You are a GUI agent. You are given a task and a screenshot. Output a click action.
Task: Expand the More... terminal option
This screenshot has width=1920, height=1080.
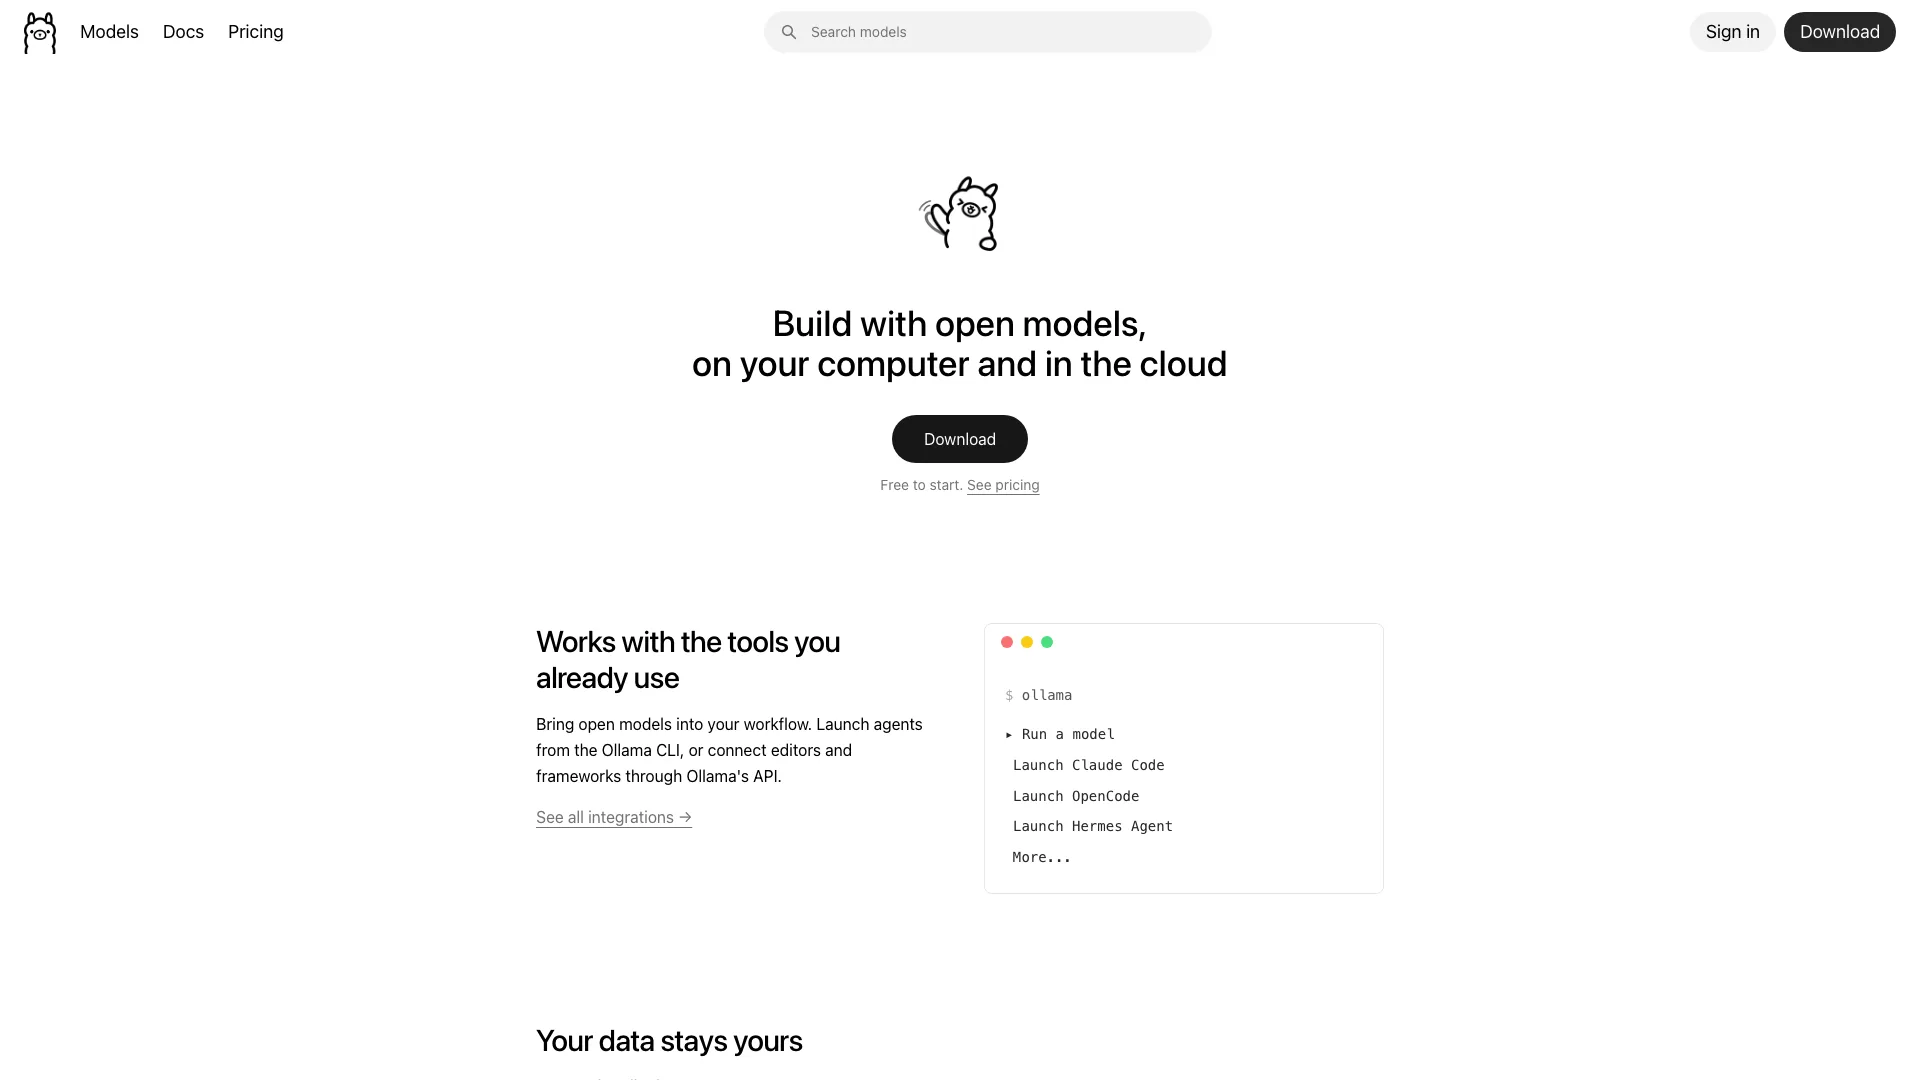pyautogui.click(x=1041, y=857)
